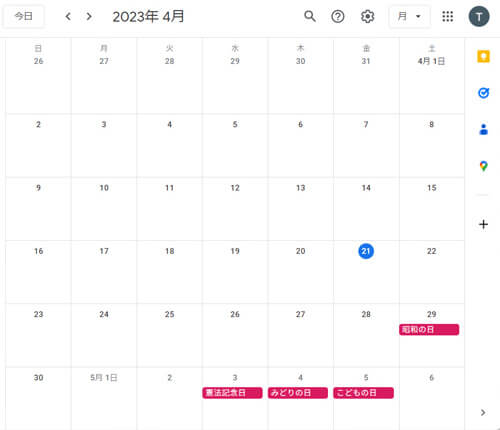Open the 憲法記念日 holiday event
Viewport: 500px width, 430px height.
[232, 393]
